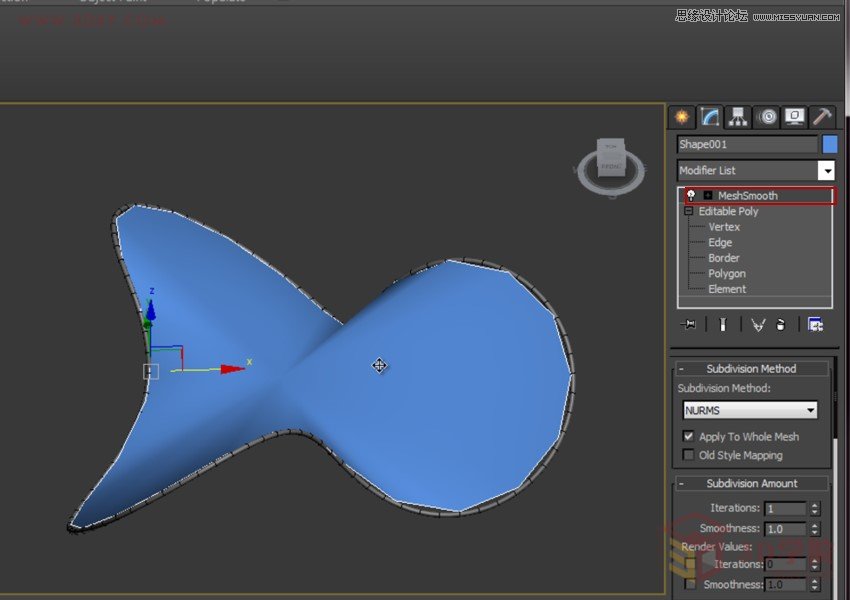Enable Old Style Mapping checkbox
The image size is (850, 600).
688,455
